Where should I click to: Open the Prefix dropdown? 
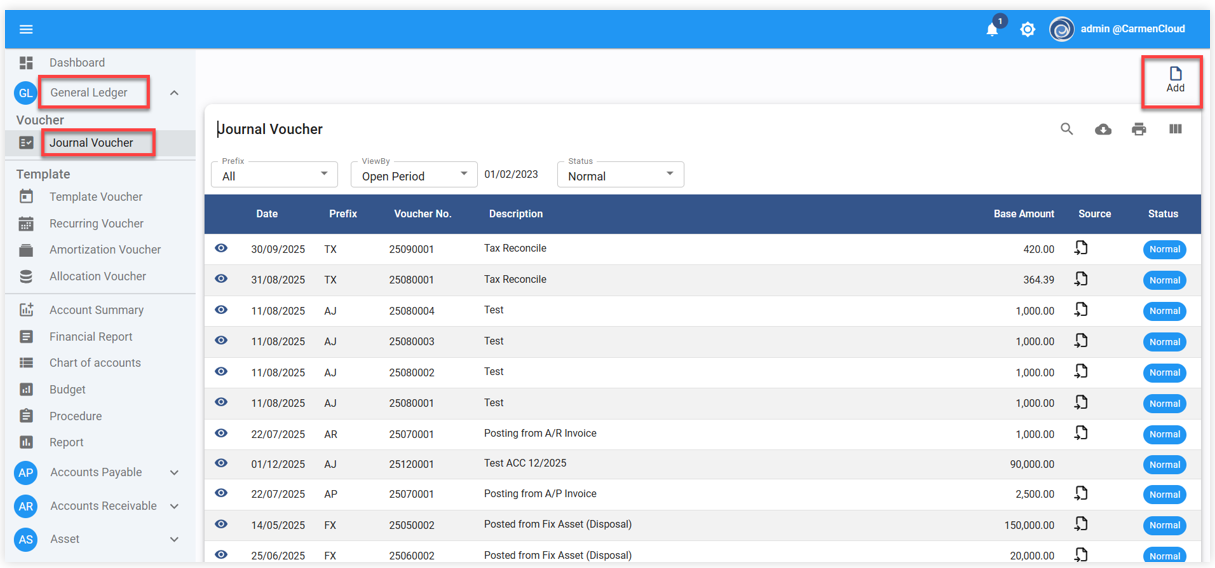[274, 175]
